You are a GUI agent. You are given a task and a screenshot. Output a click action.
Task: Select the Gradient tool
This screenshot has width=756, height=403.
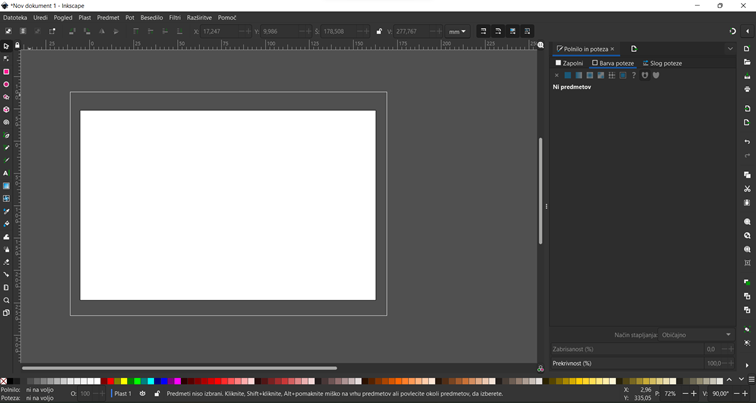[x=6, y=186]
